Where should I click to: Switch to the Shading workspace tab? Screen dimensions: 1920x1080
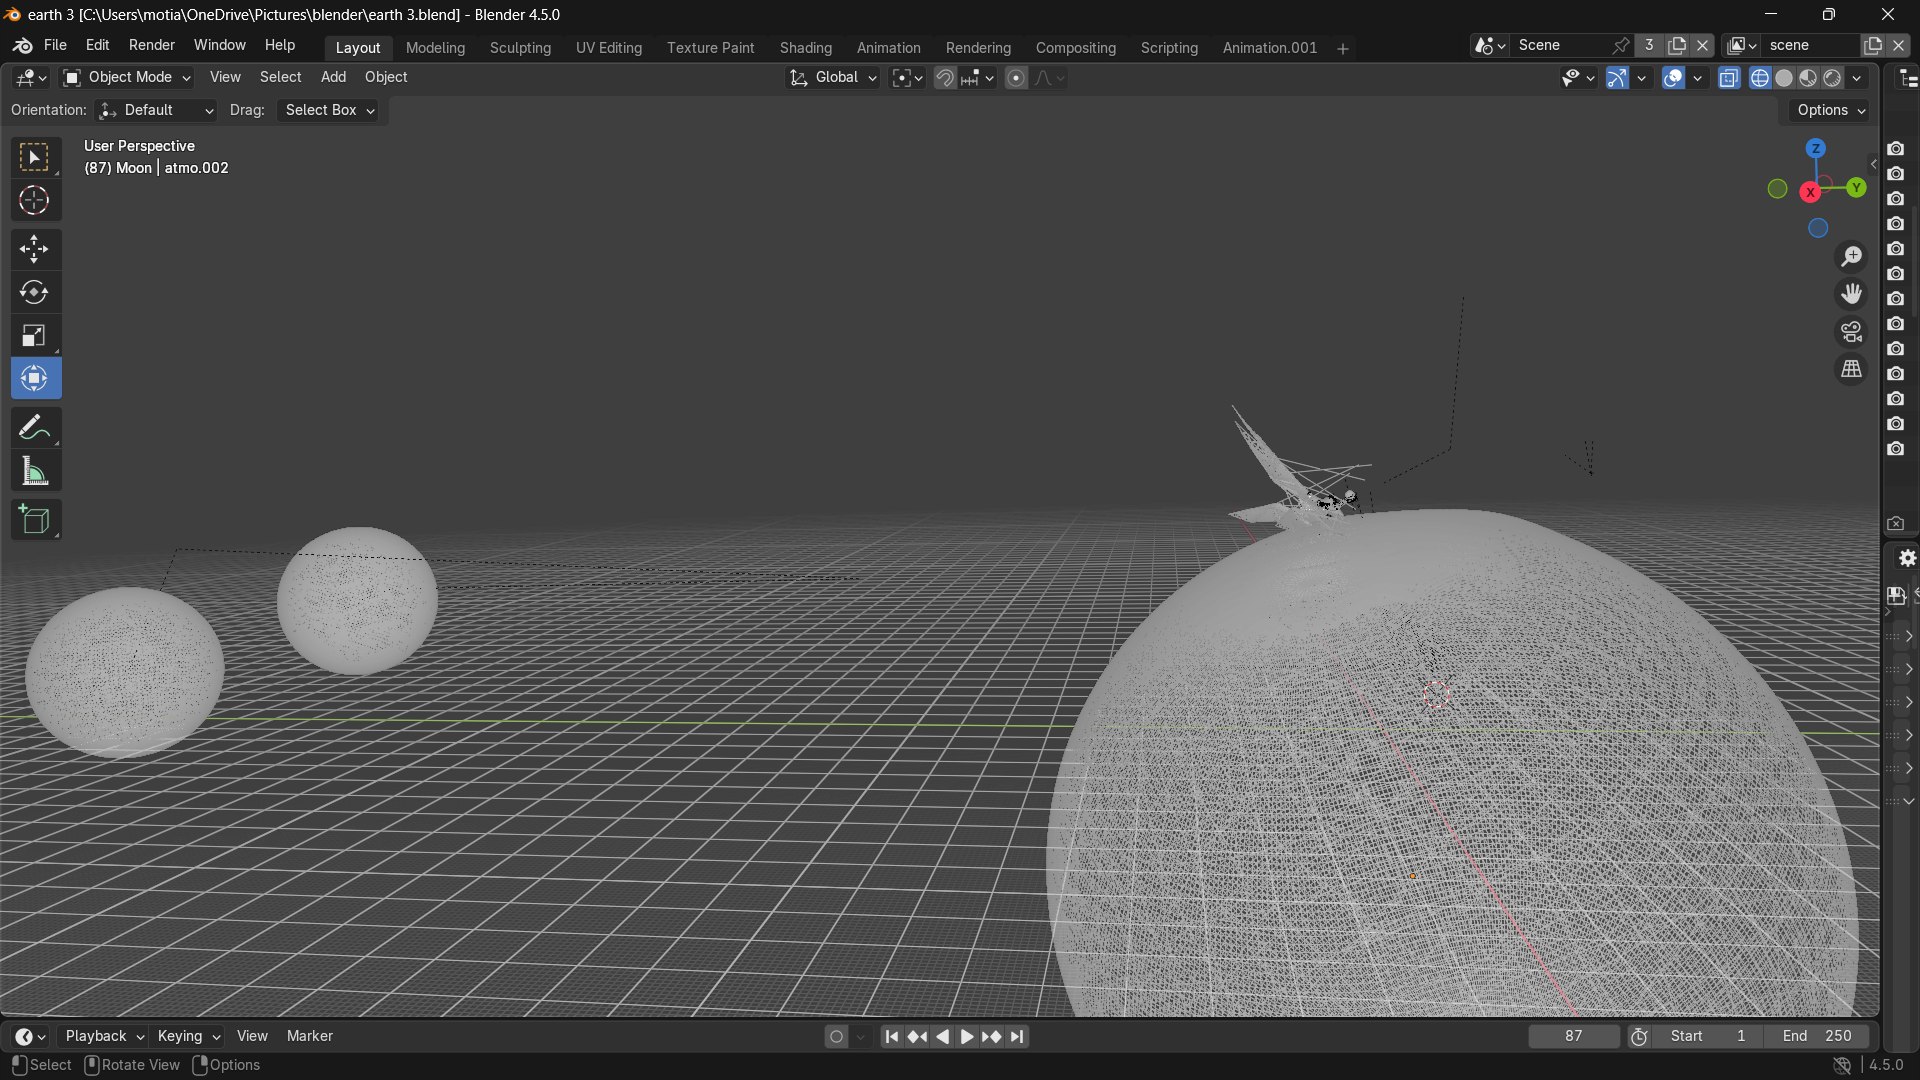pyautogui.click(x=805, y=48)
